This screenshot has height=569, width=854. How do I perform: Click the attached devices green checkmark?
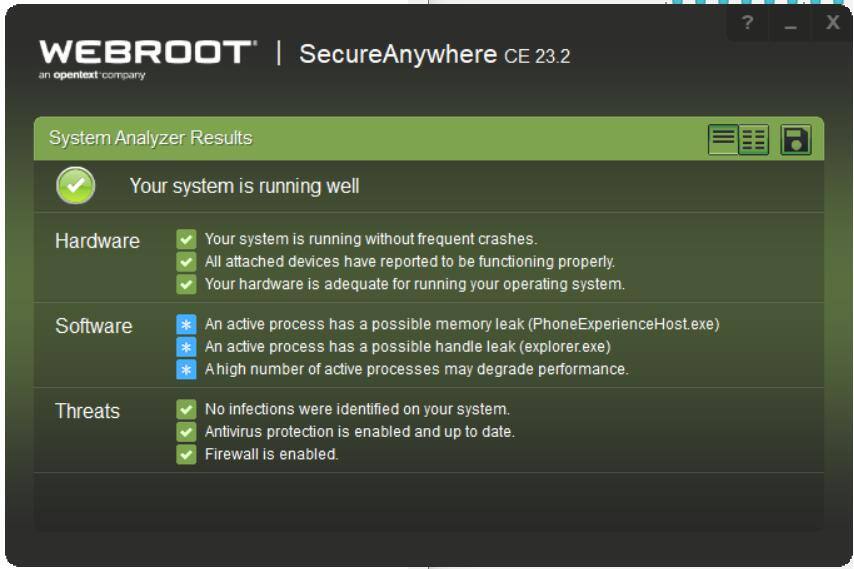186,261
